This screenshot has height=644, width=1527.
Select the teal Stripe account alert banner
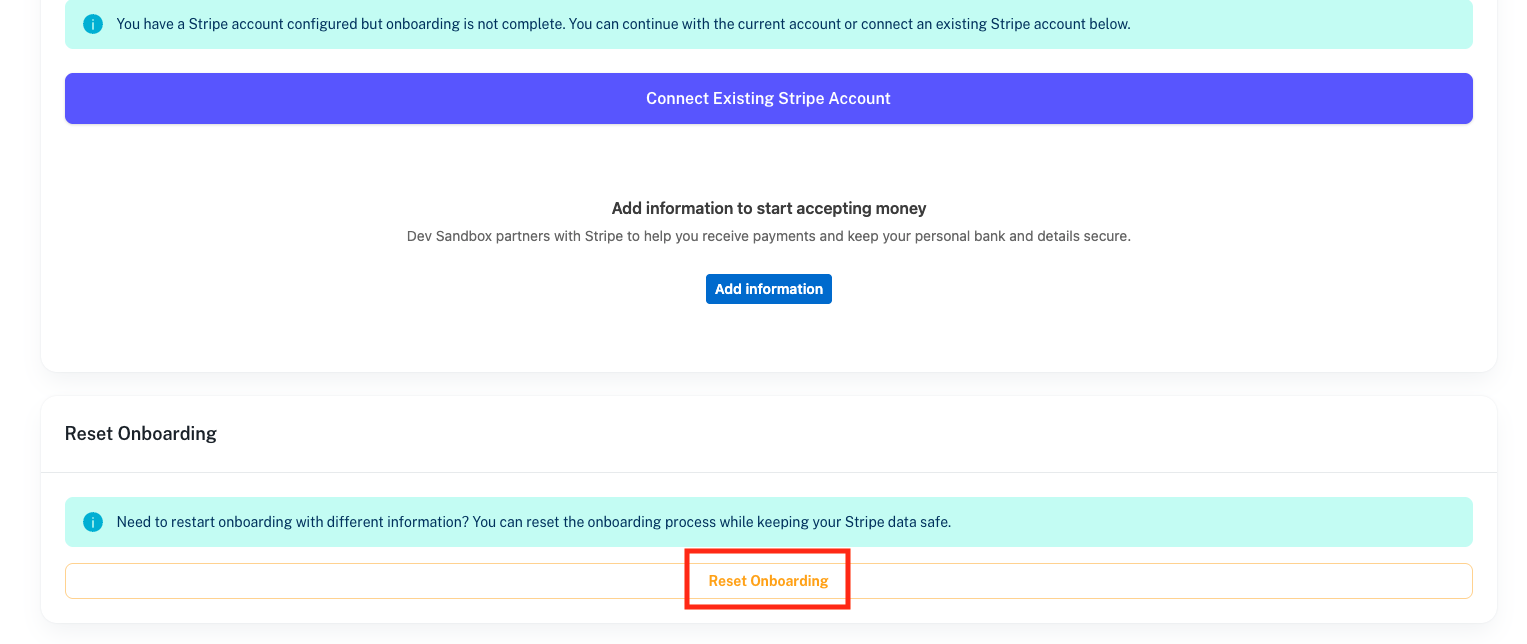click(1300, 24)
